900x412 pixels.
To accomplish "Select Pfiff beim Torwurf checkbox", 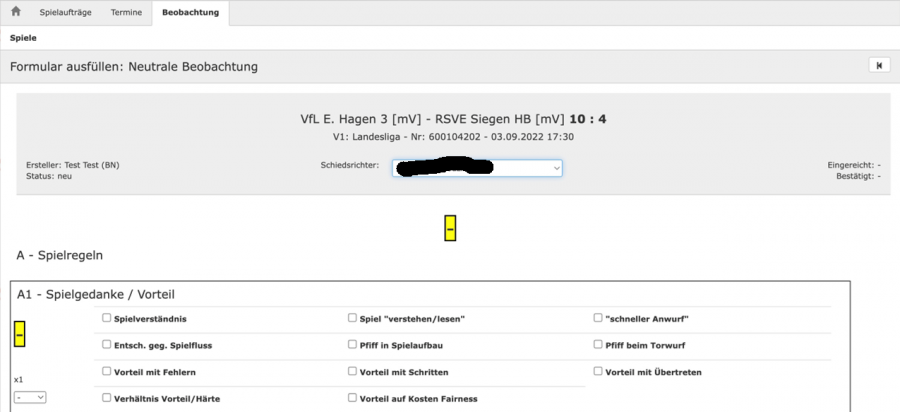I will tap(598, 344).
